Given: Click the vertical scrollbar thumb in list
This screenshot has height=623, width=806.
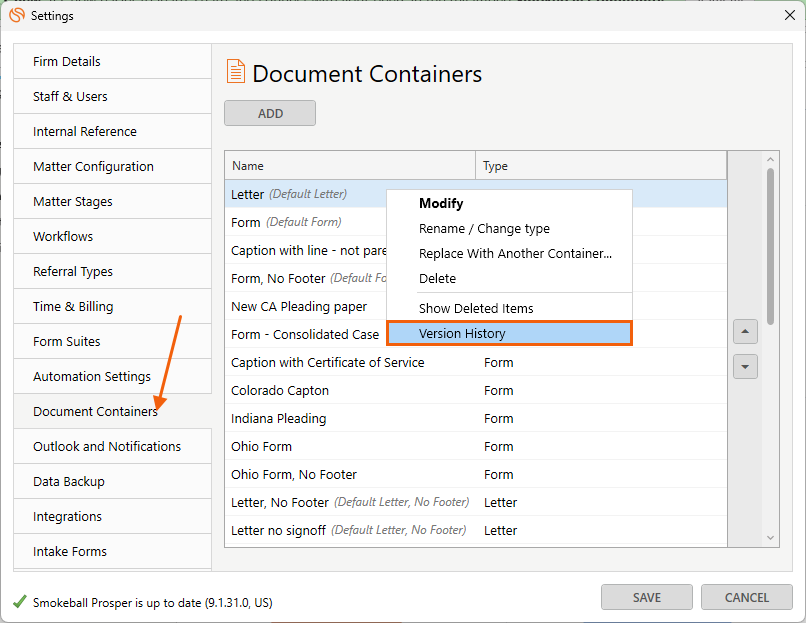Looking at the screenshot, I should 770,247.
